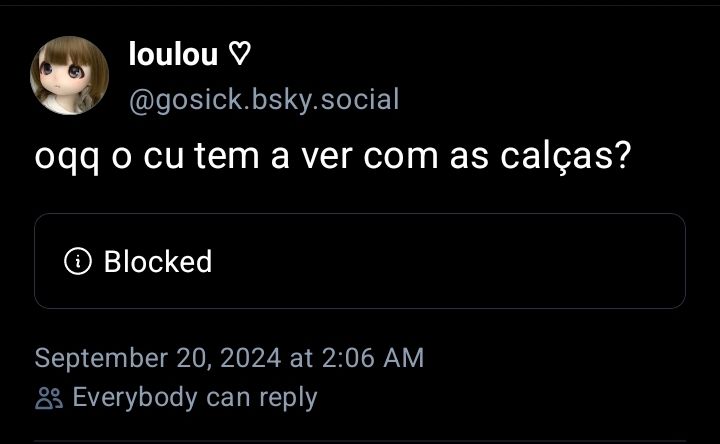Click the word Everybody in the footer
This screenshot has width=720, height=444.
[x=135, y=399]
